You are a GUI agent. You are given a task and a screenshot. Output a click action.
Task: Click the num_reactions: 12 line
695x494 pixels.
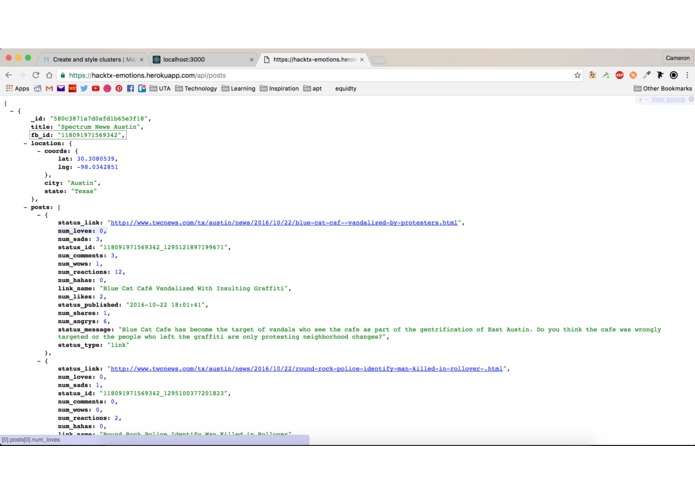(91, 272)
